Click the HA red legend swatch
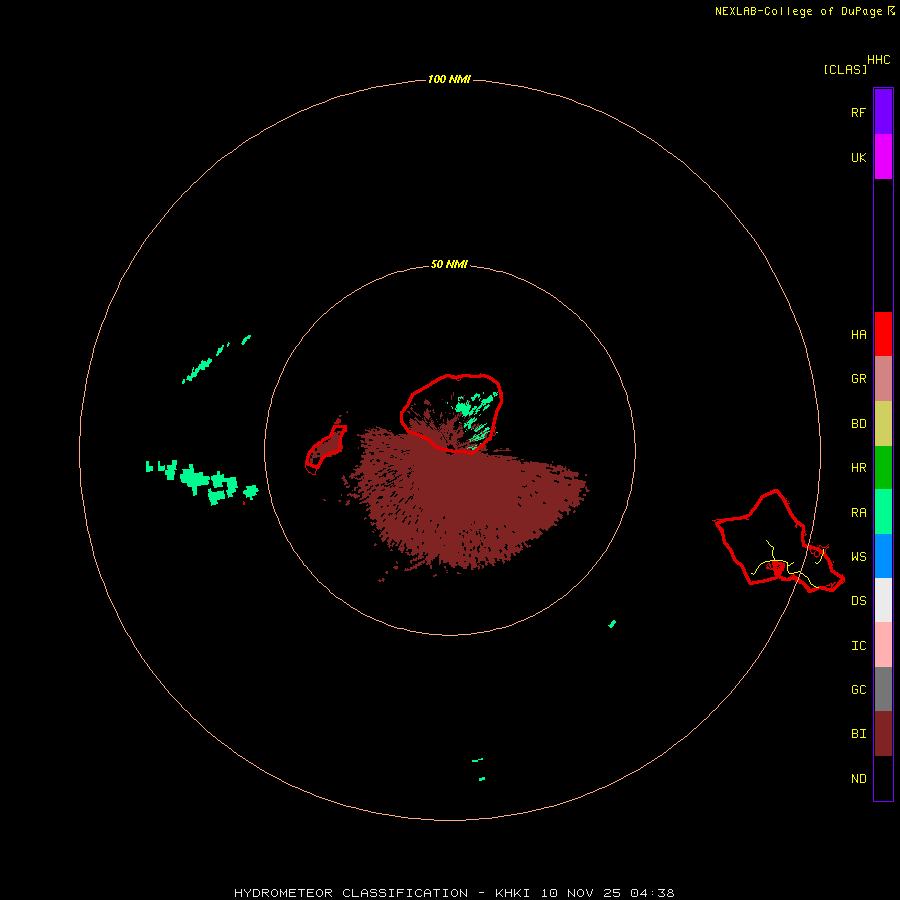 883,334
